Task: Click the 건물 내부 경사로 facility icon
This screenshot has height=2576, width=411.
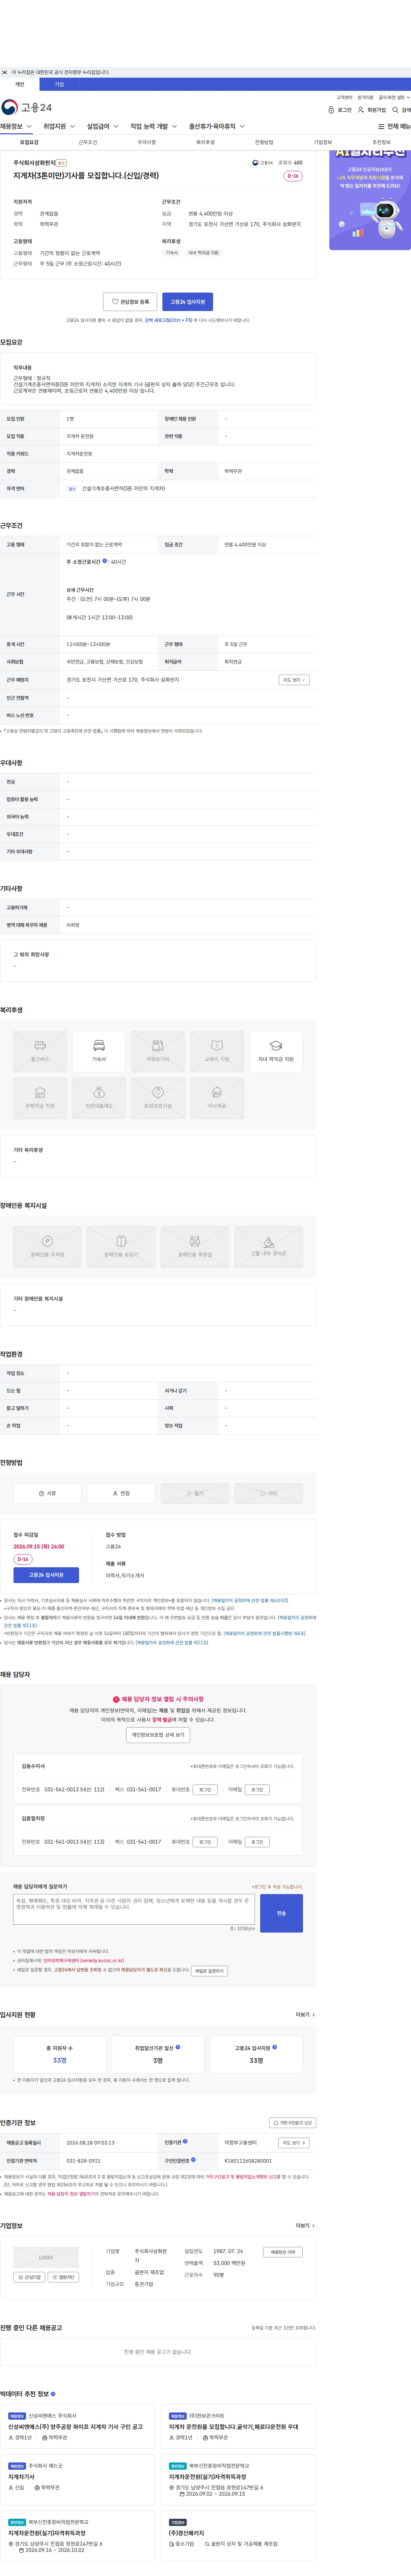Action: pos(269,1247)
